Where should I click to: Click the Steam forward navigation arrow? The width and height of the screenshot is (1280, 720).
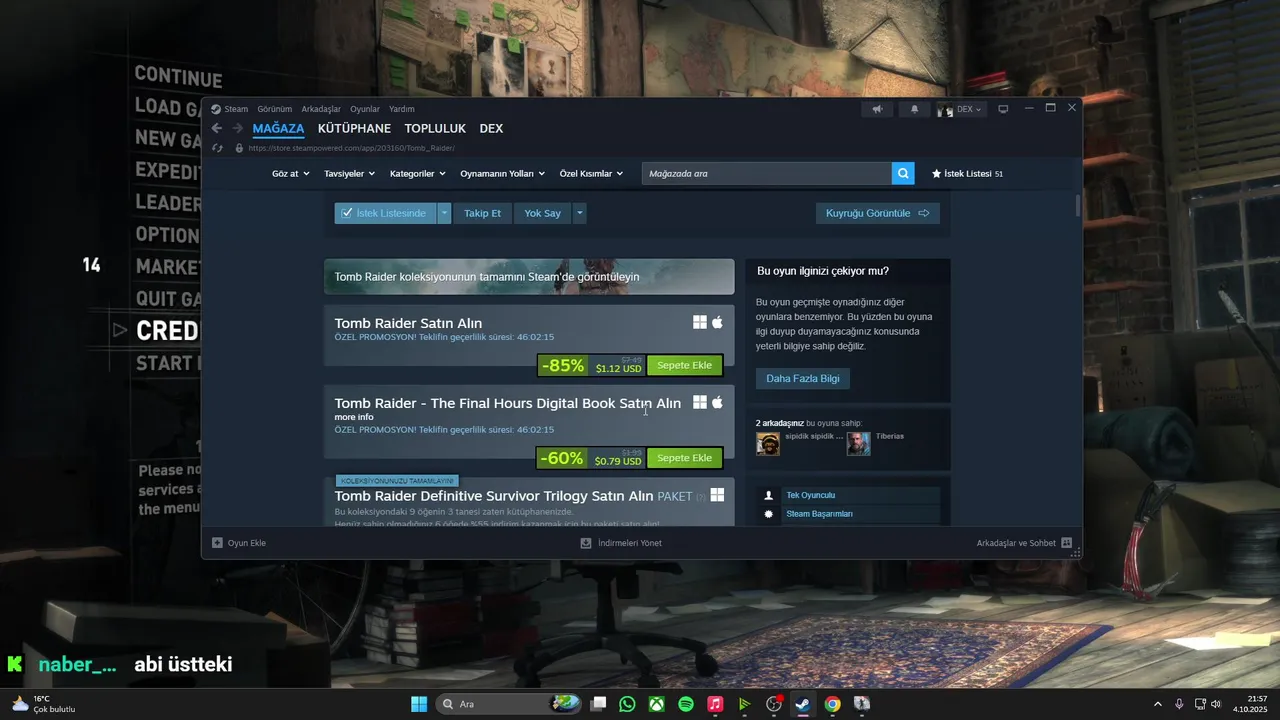tap(238, 128)
